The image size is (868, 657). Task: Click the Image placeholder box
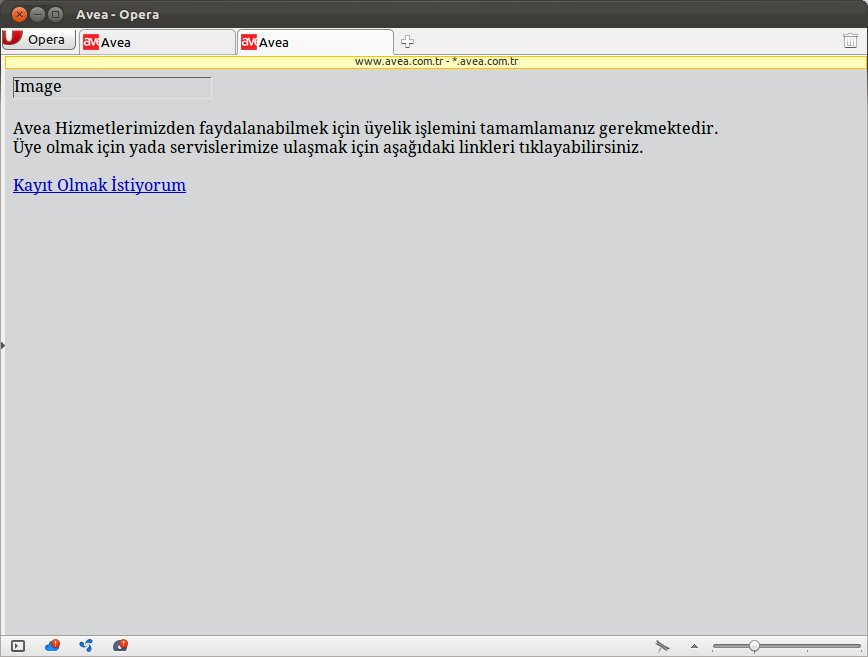[x=112, y=87]
